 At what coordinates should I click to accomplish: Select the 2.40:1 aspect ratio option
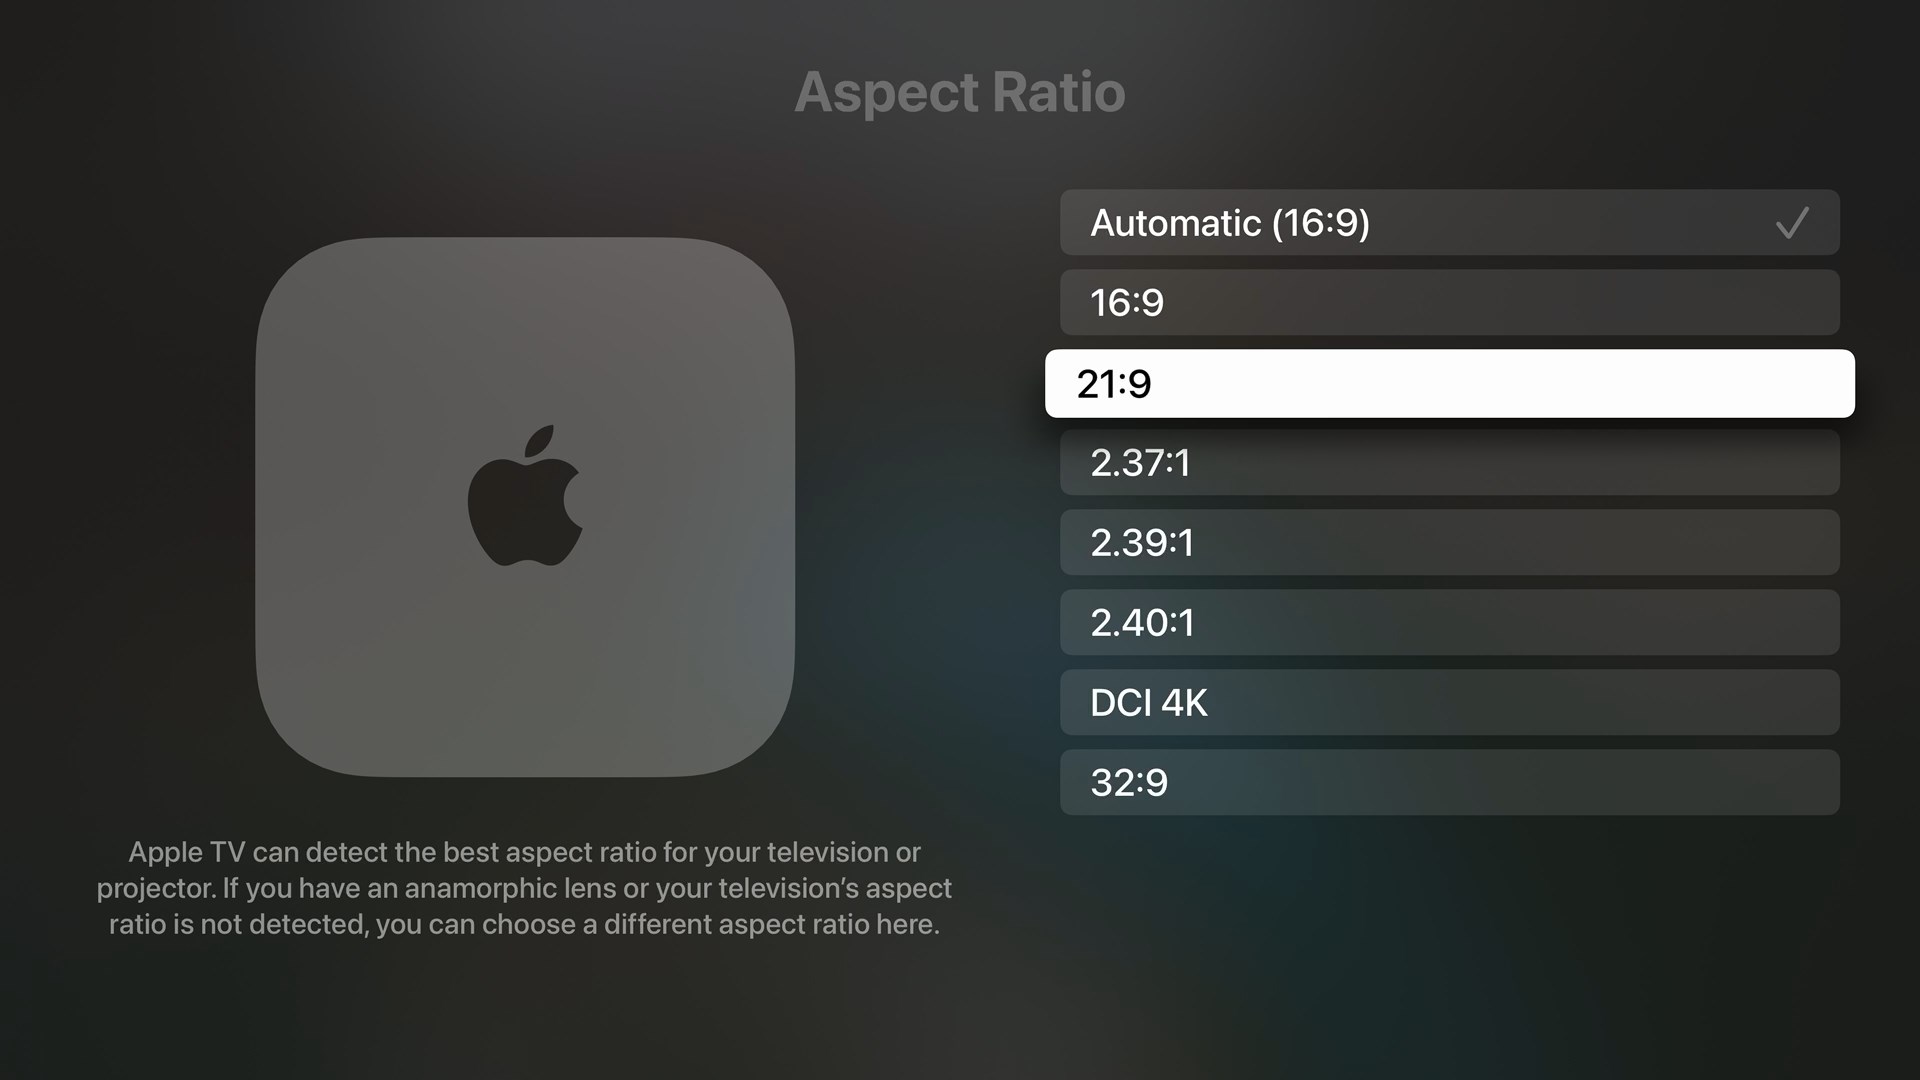click(x=1449, y=622)
